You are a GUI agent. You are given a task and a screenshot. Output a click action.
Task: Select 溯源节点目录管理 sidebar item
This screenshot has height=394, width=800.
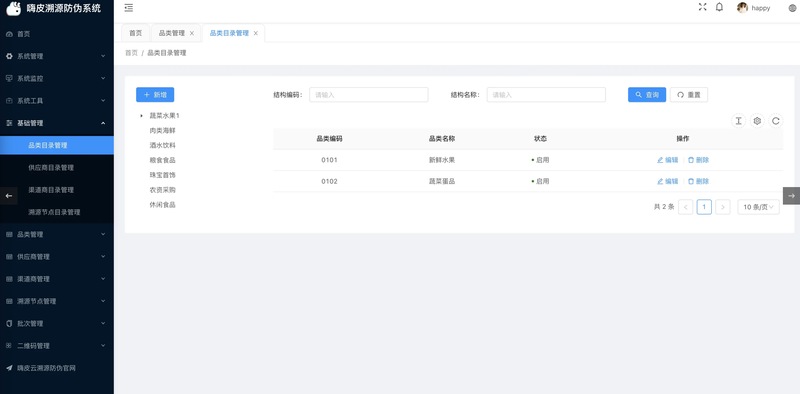coord(57,212)
